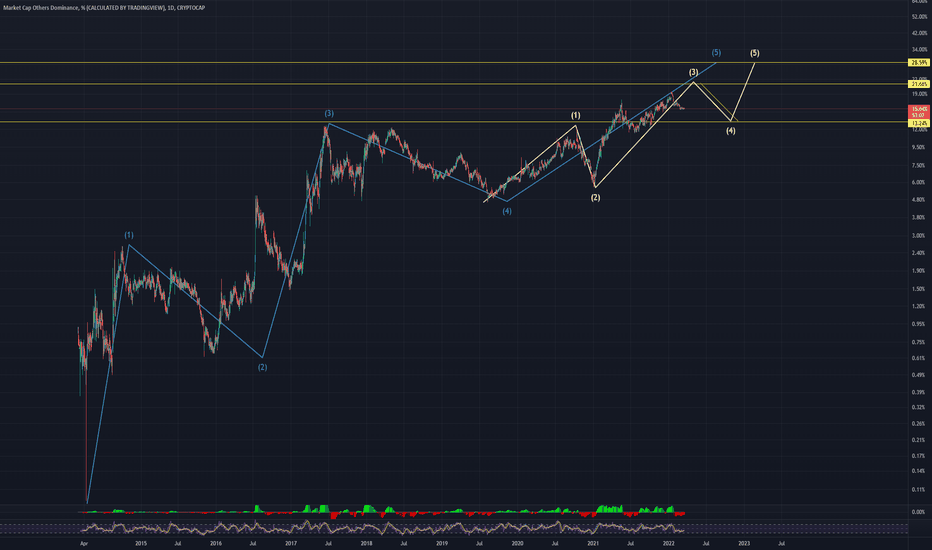Click the 52.00% price axis label
This screenshot has height=550, width=932.
[x=919, y=17]
